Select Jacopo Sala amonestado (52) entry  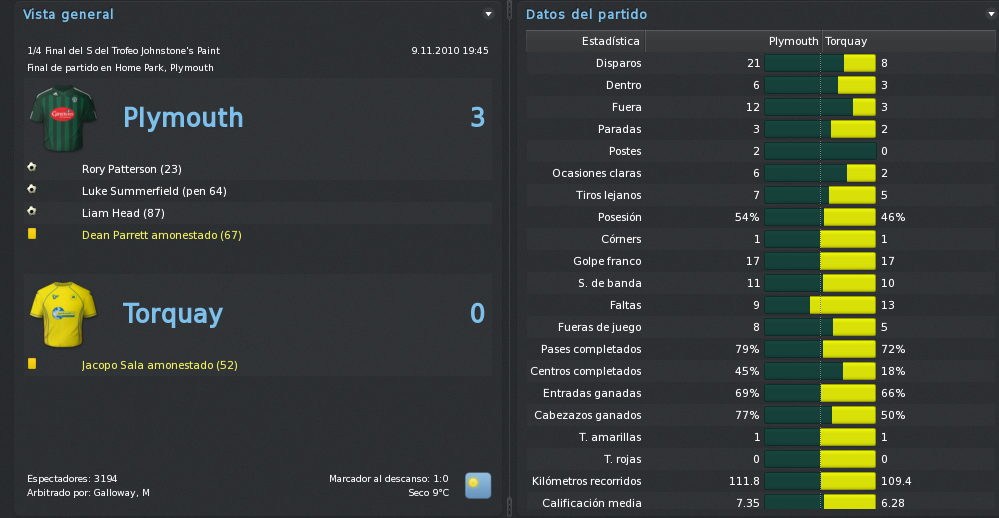[x=159, y=365]
